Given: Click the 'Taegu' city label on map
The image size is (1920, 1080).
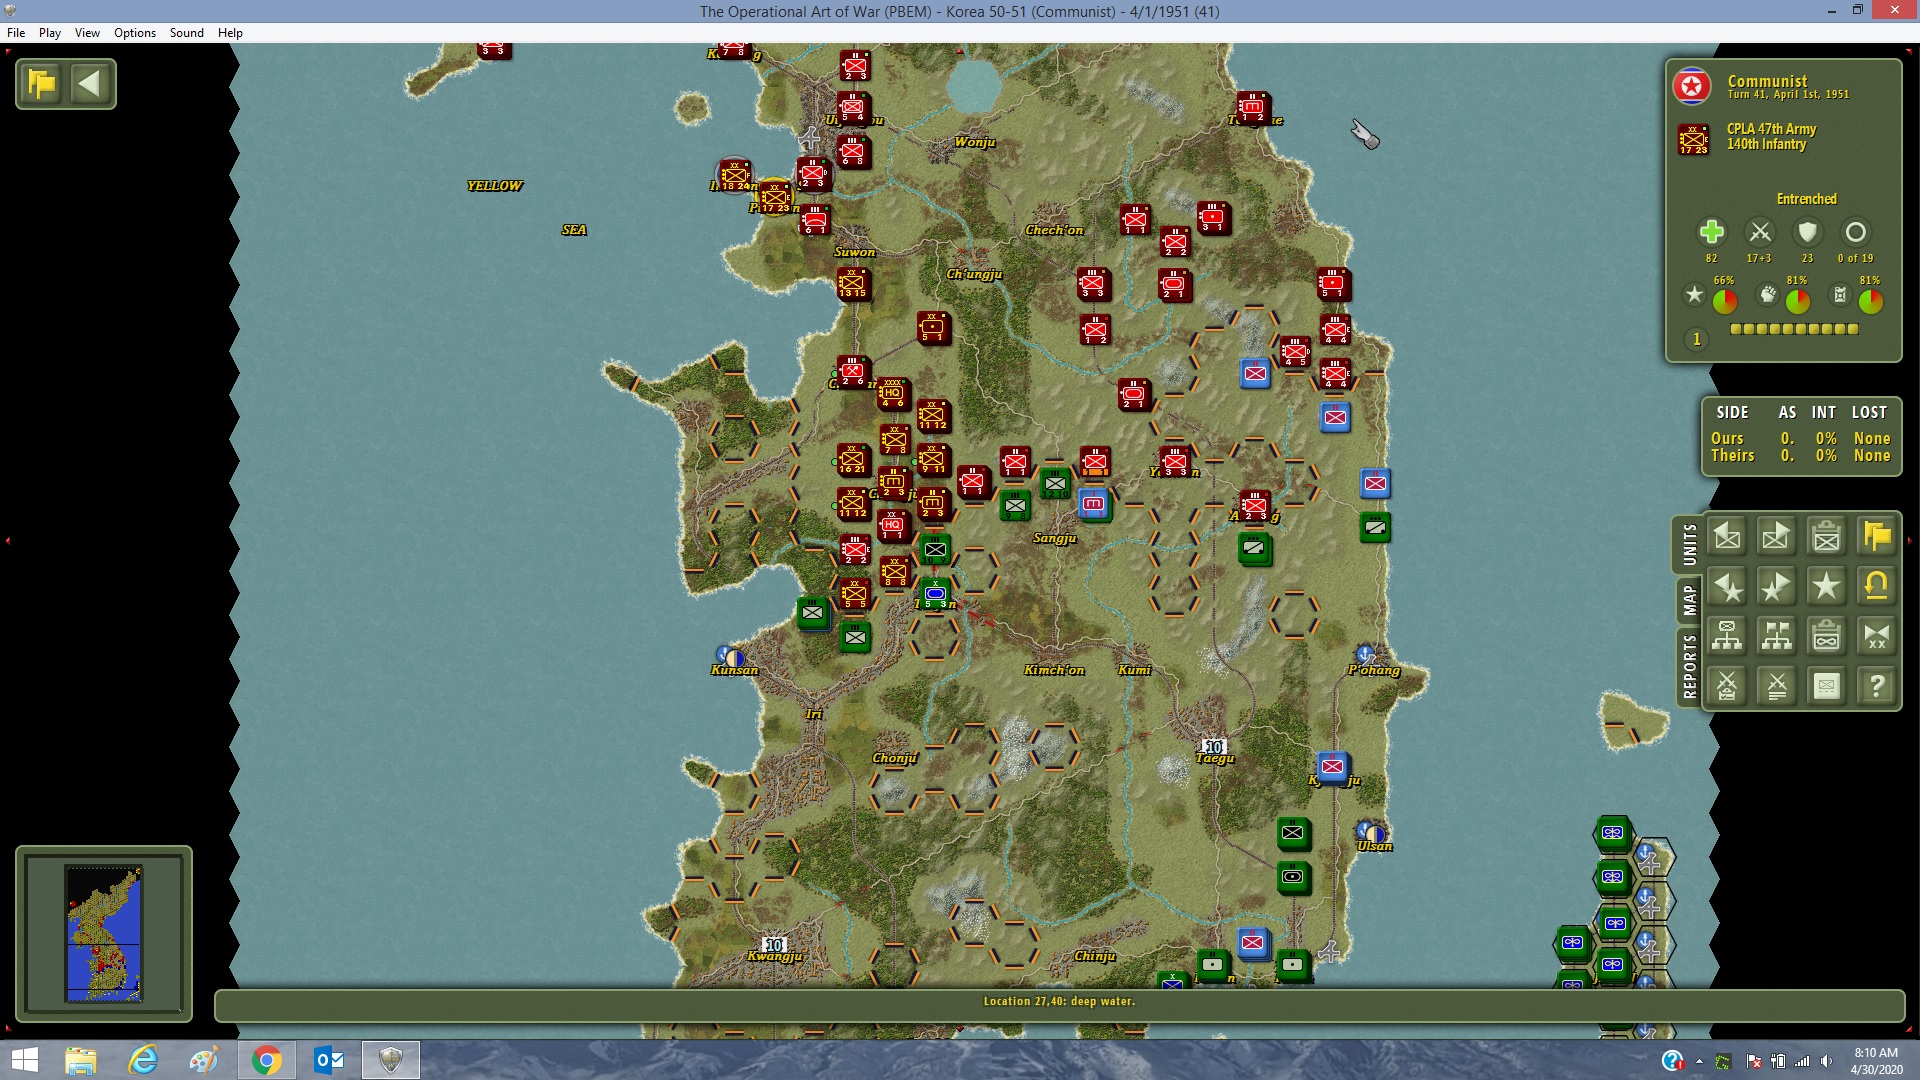Looking at the screenshot, I should pos(1215,758).
